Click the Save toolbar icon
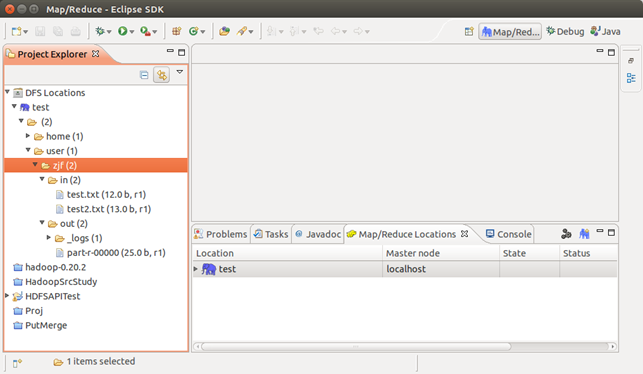 pos(40,31)
